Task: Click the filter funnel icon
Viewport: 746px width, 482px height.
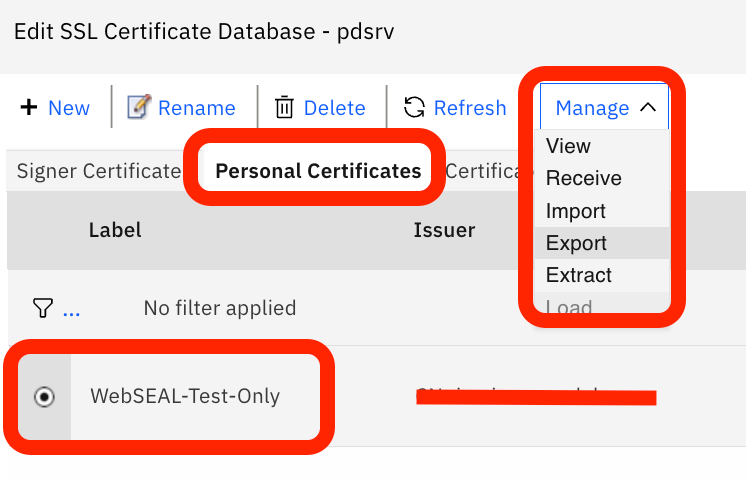Action: coord(41,308)
